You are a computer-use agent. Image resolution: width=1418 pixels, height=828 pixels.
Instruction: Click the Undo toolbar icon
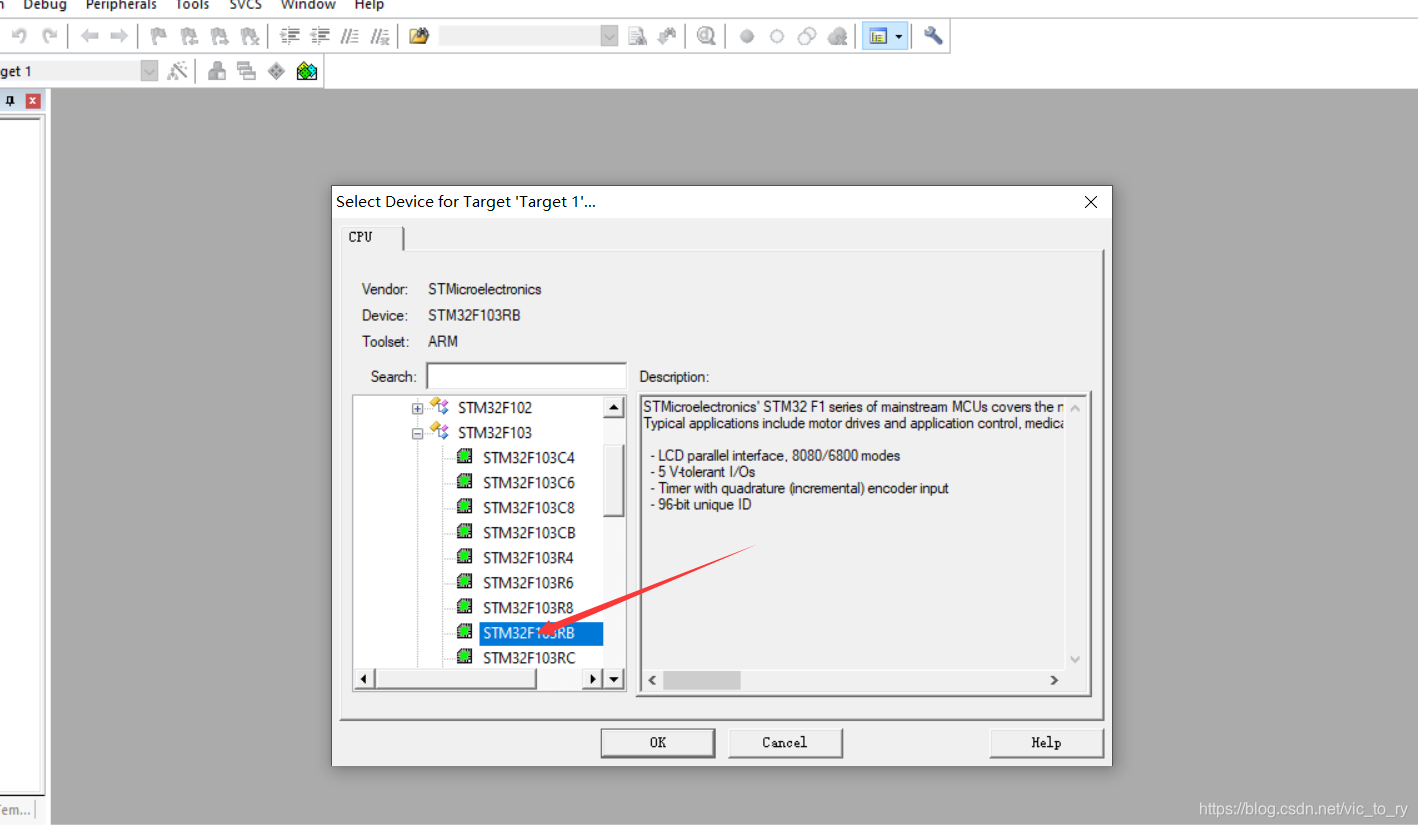[x=18, y=36]
